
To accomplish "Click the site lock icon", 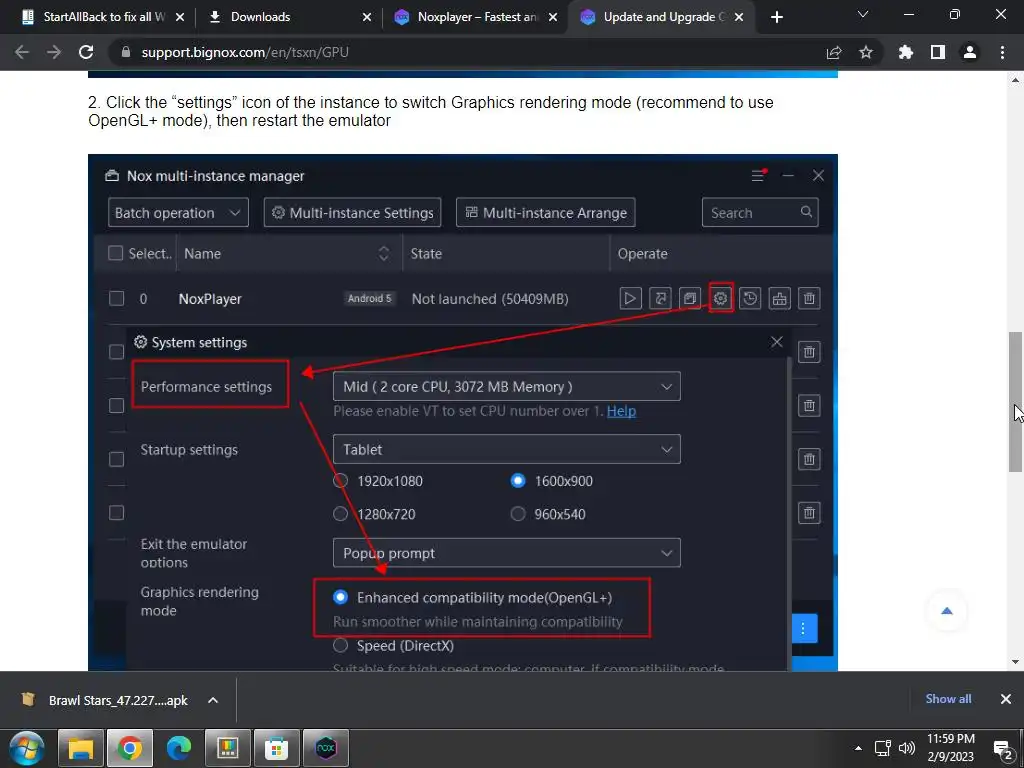I will coord(126,52).
